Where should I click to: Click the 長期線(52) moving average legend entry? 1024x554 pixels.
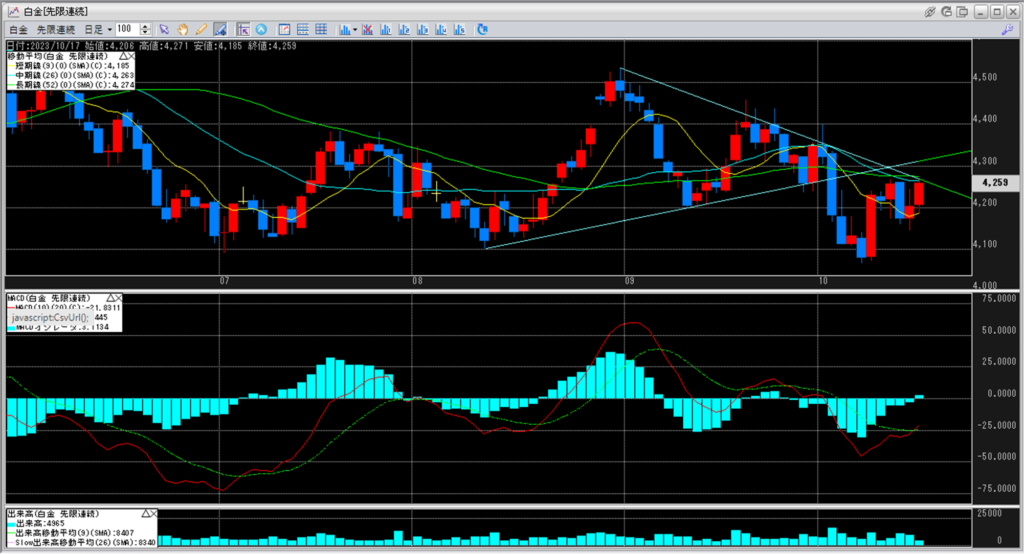[x=71, y=85]
